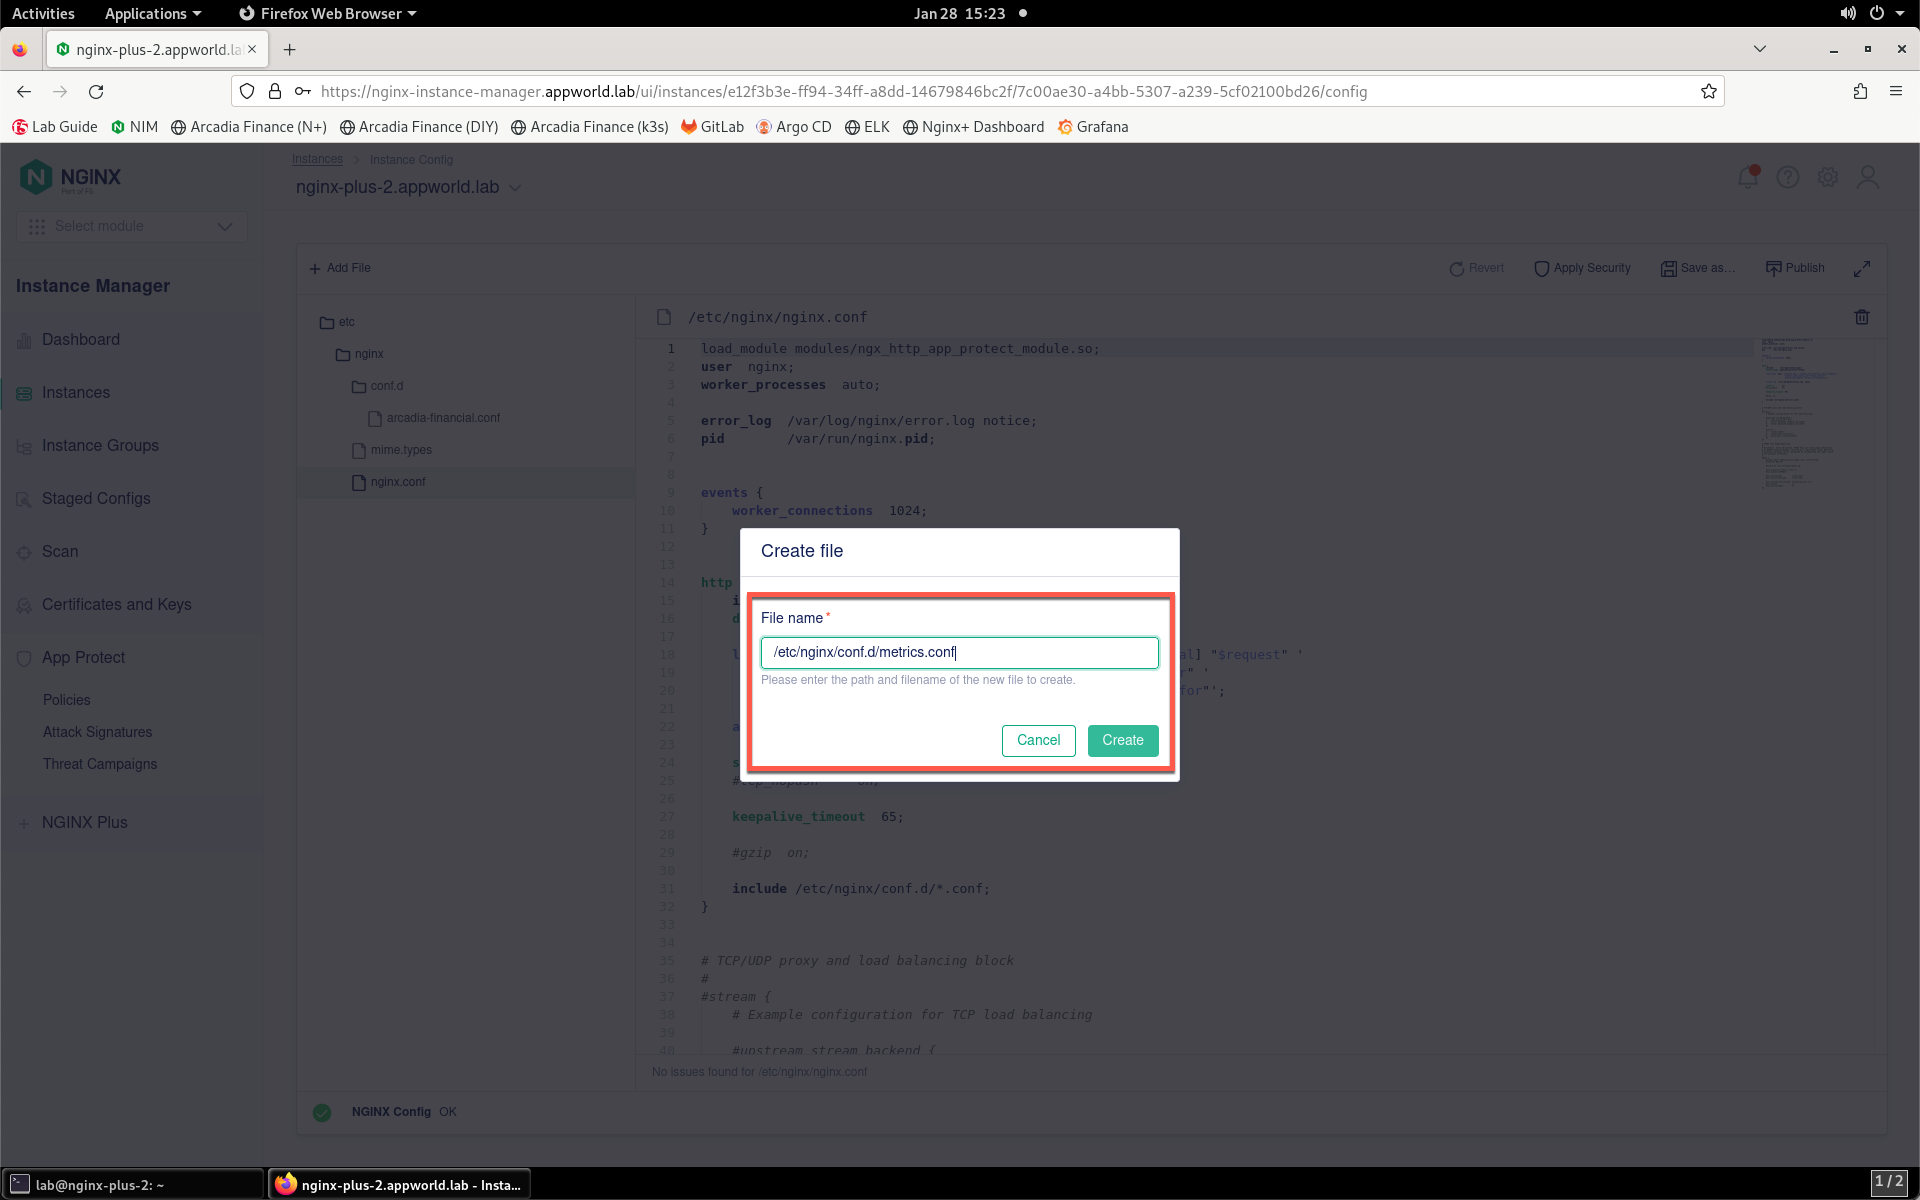
Task: Focus the File name input field
Action: pos(959,652)
